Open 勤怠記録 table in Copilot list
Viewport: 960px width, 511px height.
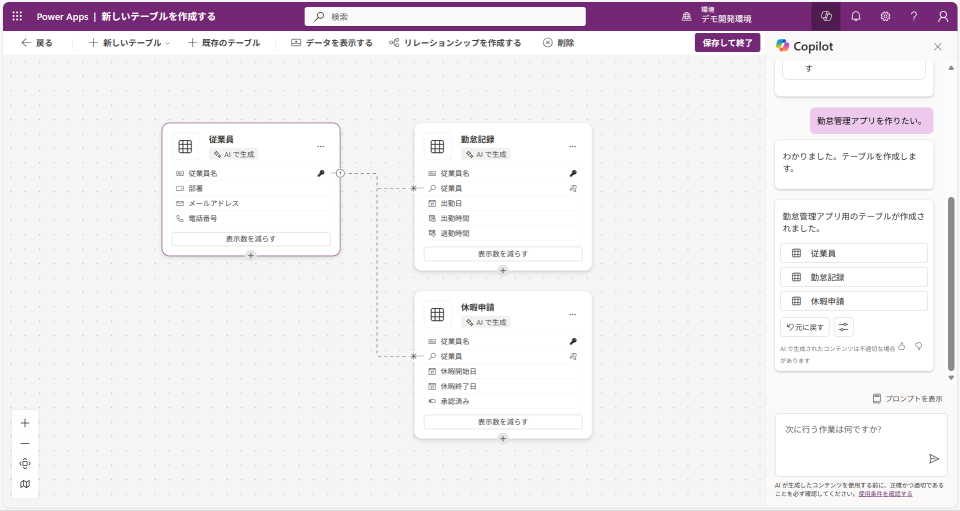click(854, 277)
